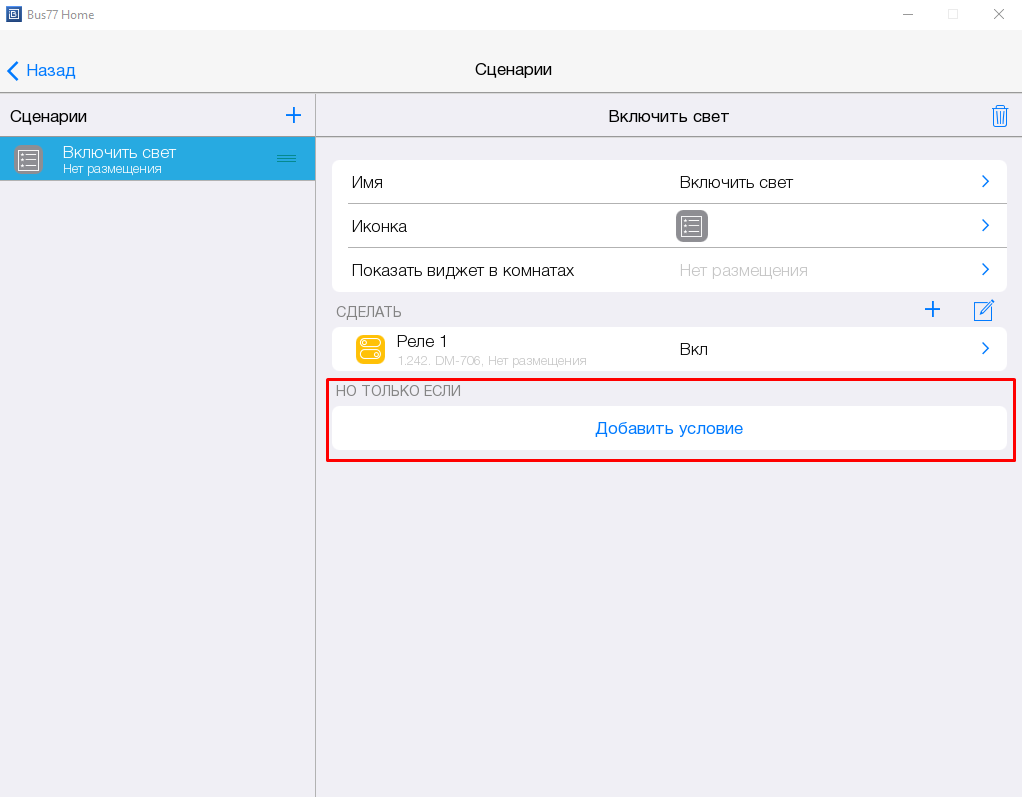Select Включить свет scenario in the list

(150, 159)
